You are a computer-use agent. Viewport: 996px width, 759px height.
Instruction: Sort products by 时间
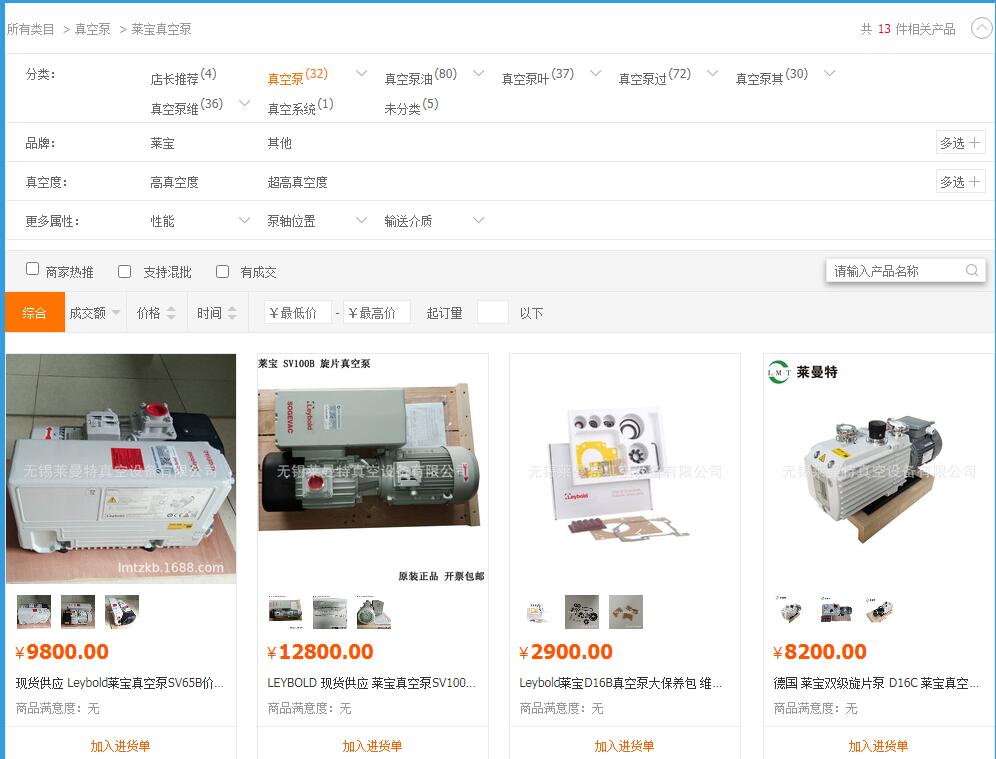coord(217,313)
